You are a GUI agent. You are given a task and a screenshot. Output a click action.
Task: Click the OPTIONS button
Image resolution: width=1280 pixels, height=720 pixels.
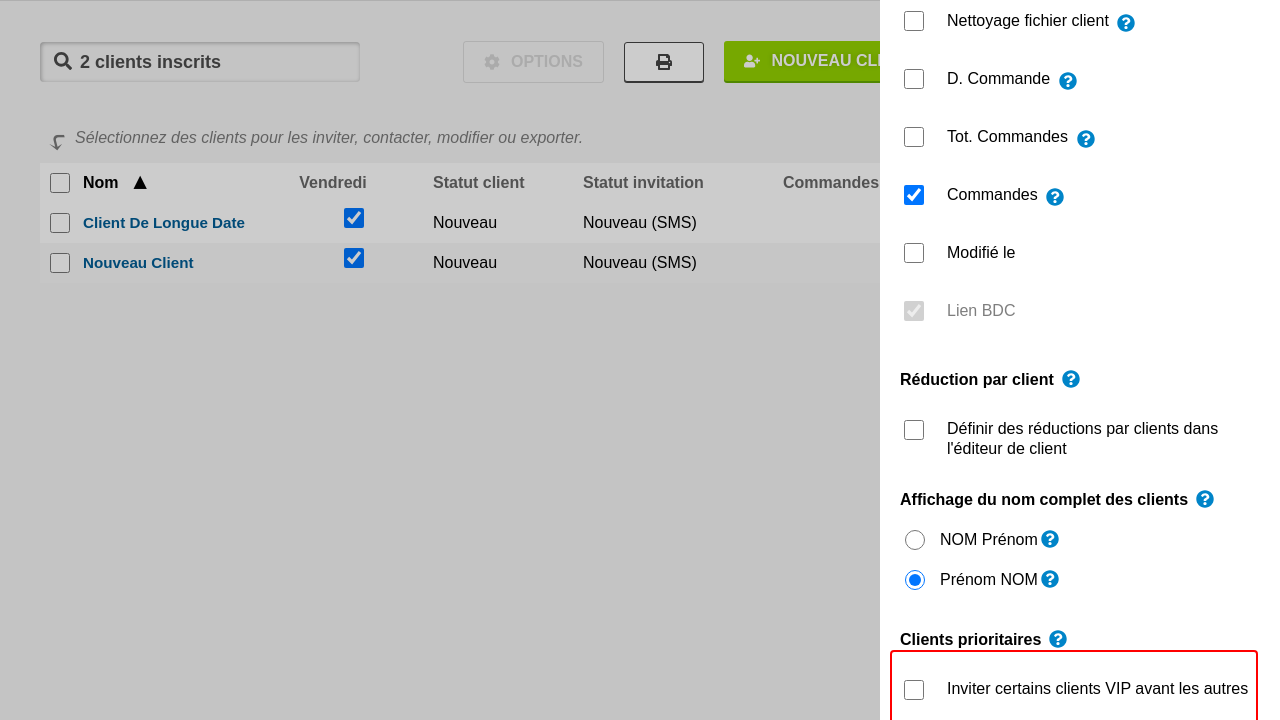533,62
